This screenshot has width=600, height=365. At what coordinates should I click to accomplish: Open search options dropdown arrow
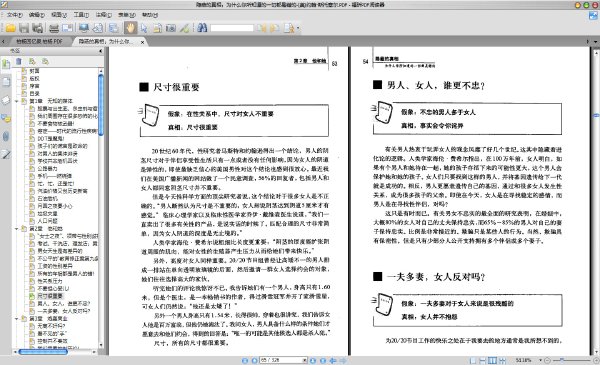pos(298,28)
